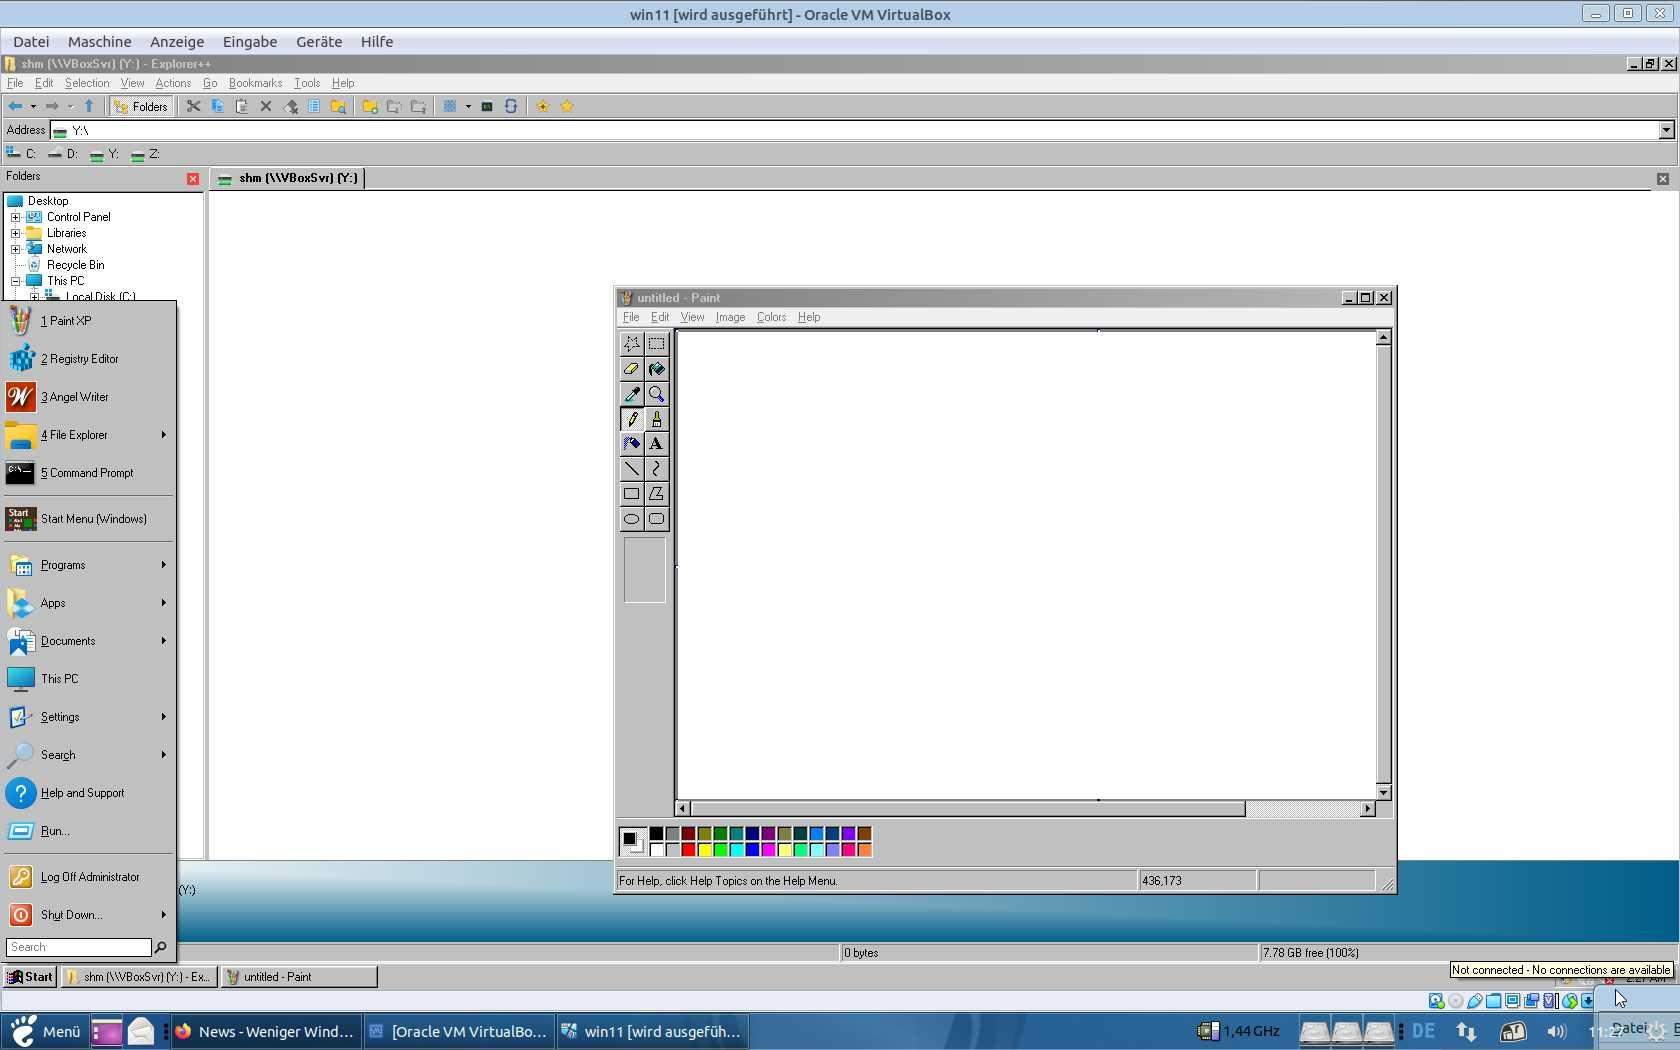
Task: Select the Eraser tool in Paint
Action: (631, 369)
